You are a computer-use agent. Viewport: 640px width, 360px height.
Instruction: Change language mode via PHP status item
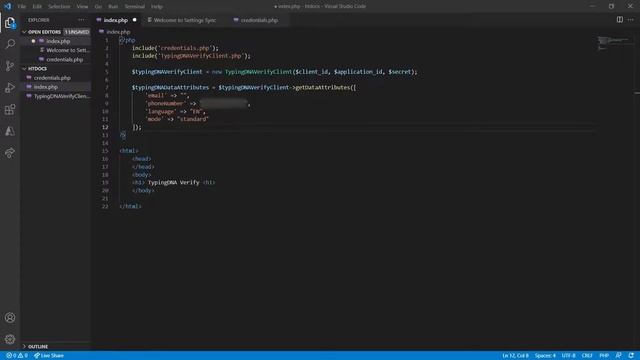tap(604, 356)
